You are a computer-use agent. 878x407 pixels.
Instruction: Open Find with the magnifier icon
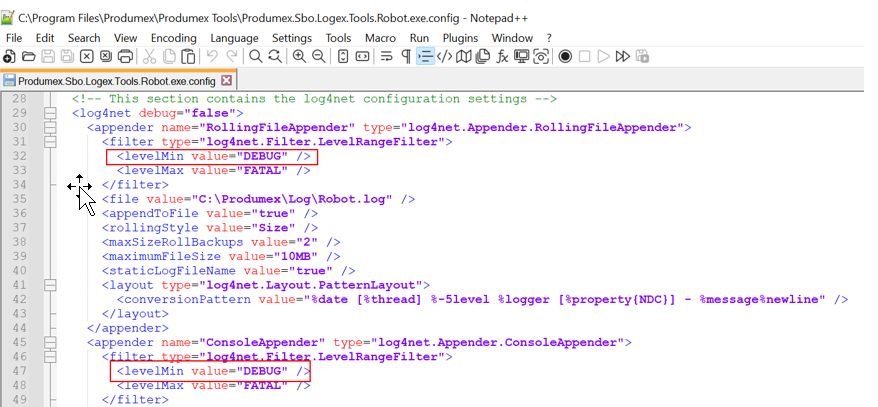pyautogui.click(x=256, y=57)
